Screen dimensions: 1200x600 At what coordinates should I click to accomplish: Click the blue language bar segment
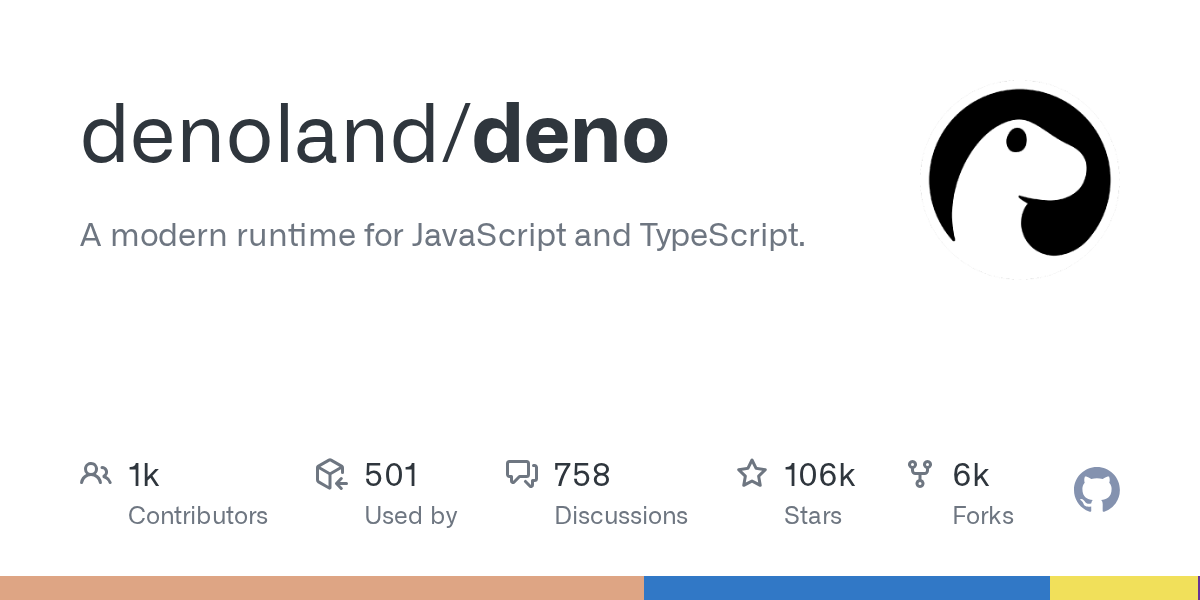click(846, 588)
